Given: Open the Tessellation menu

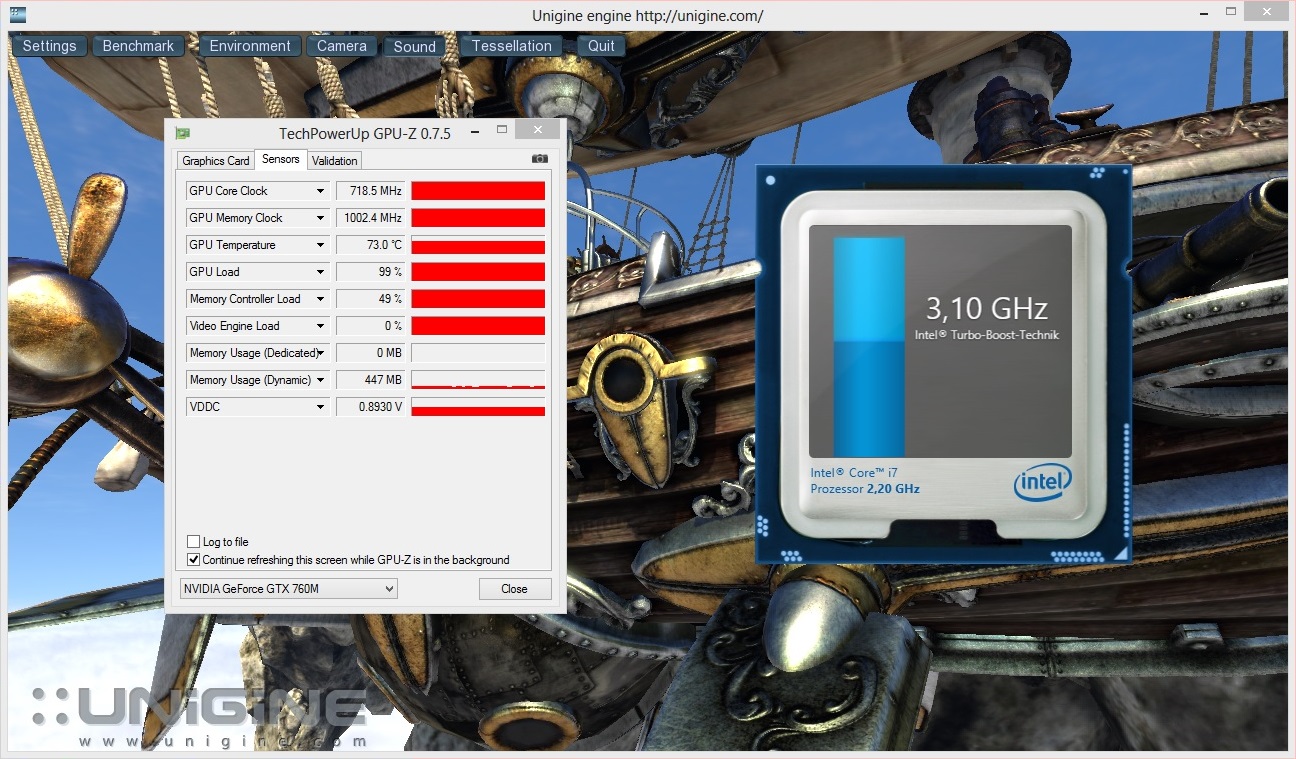Looking at the screenshot, I should (x=511, y=46).
